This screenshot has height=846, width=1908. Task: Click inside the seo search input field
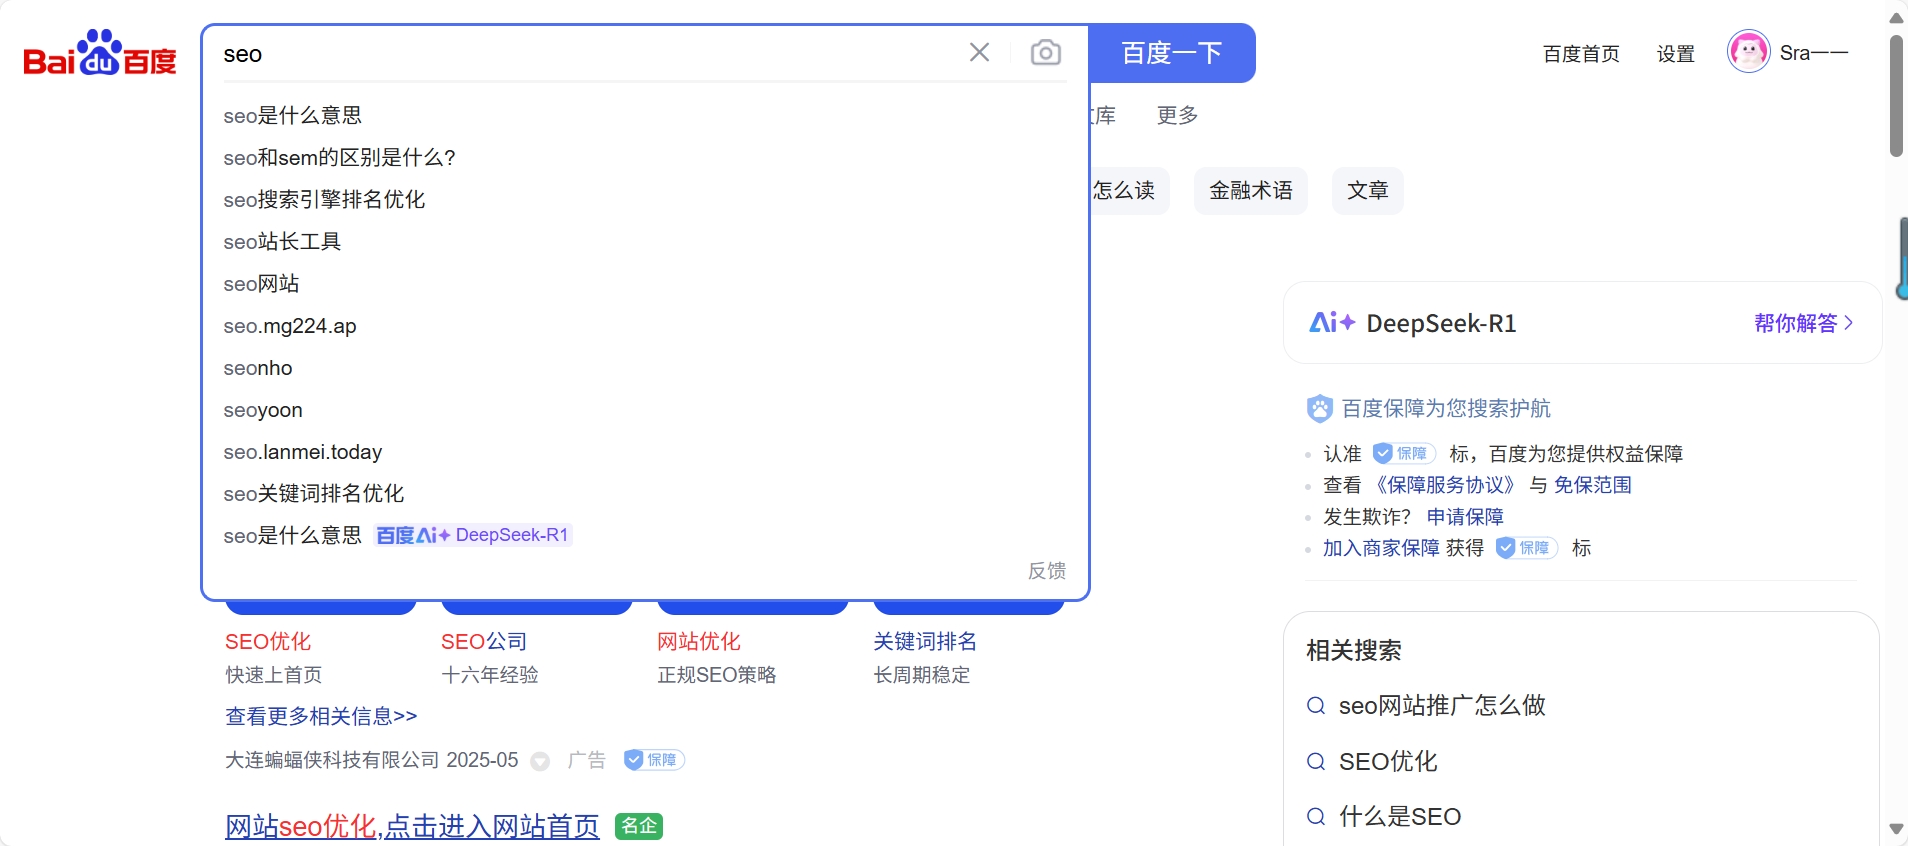point(580,54)
